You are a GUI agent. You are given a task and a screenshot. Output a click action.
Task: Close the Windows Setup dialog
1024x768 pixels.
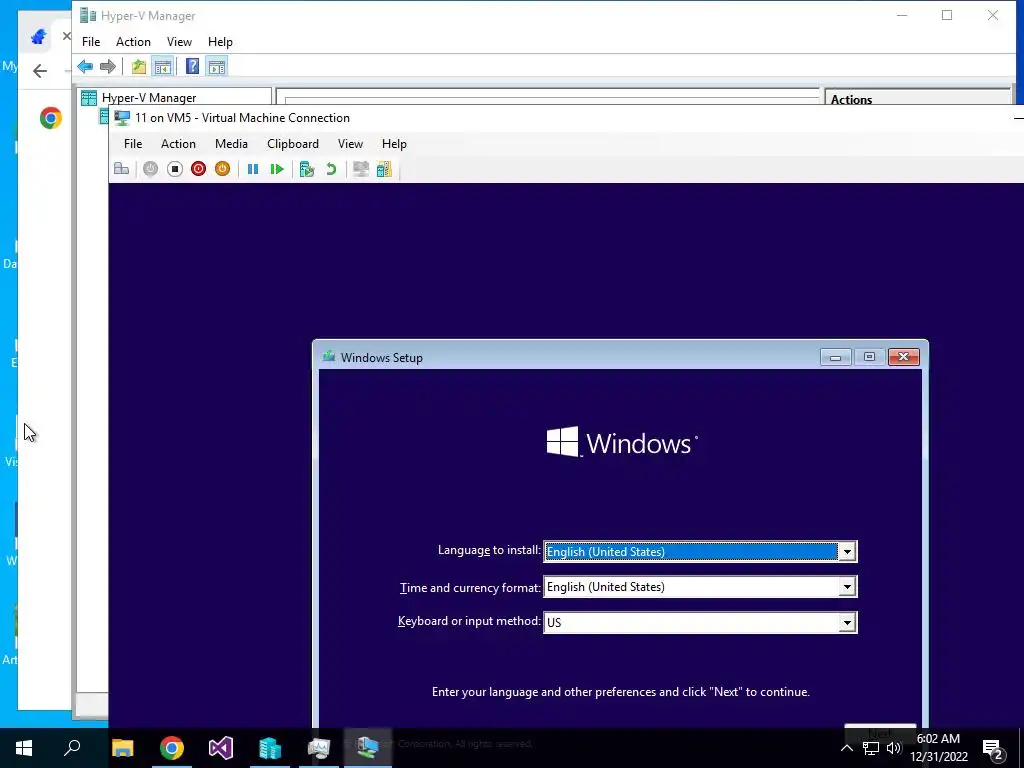coord(903,357)
